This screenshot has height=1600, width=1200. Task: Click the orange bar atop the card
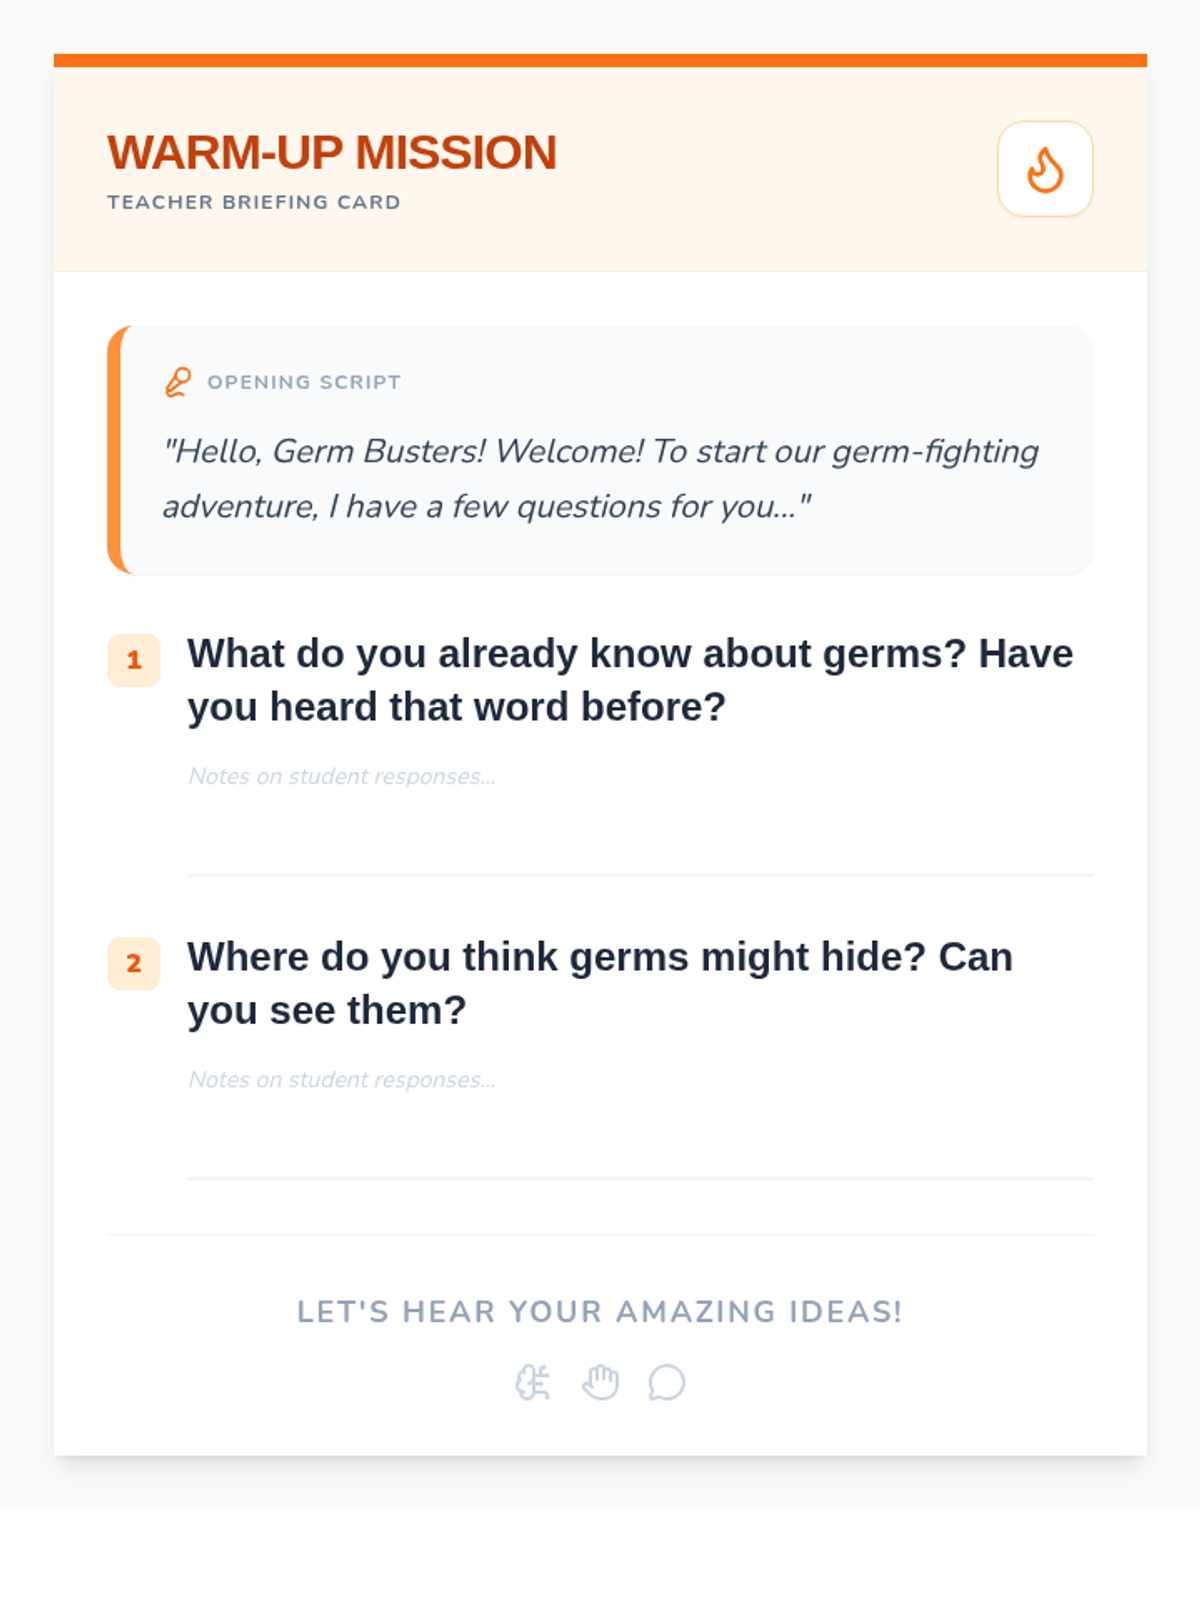coord(600,60)
